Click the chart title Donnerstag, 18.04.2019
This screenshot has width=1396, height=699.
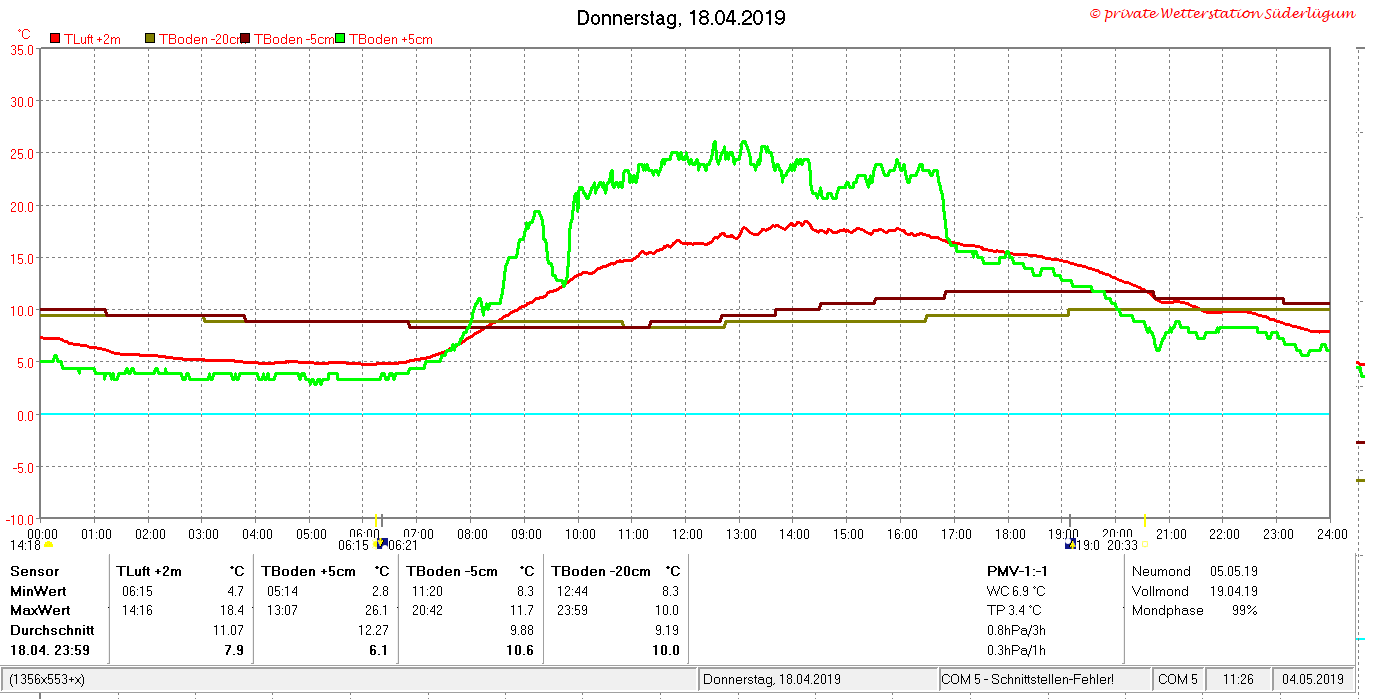click(x=681, y=18)
